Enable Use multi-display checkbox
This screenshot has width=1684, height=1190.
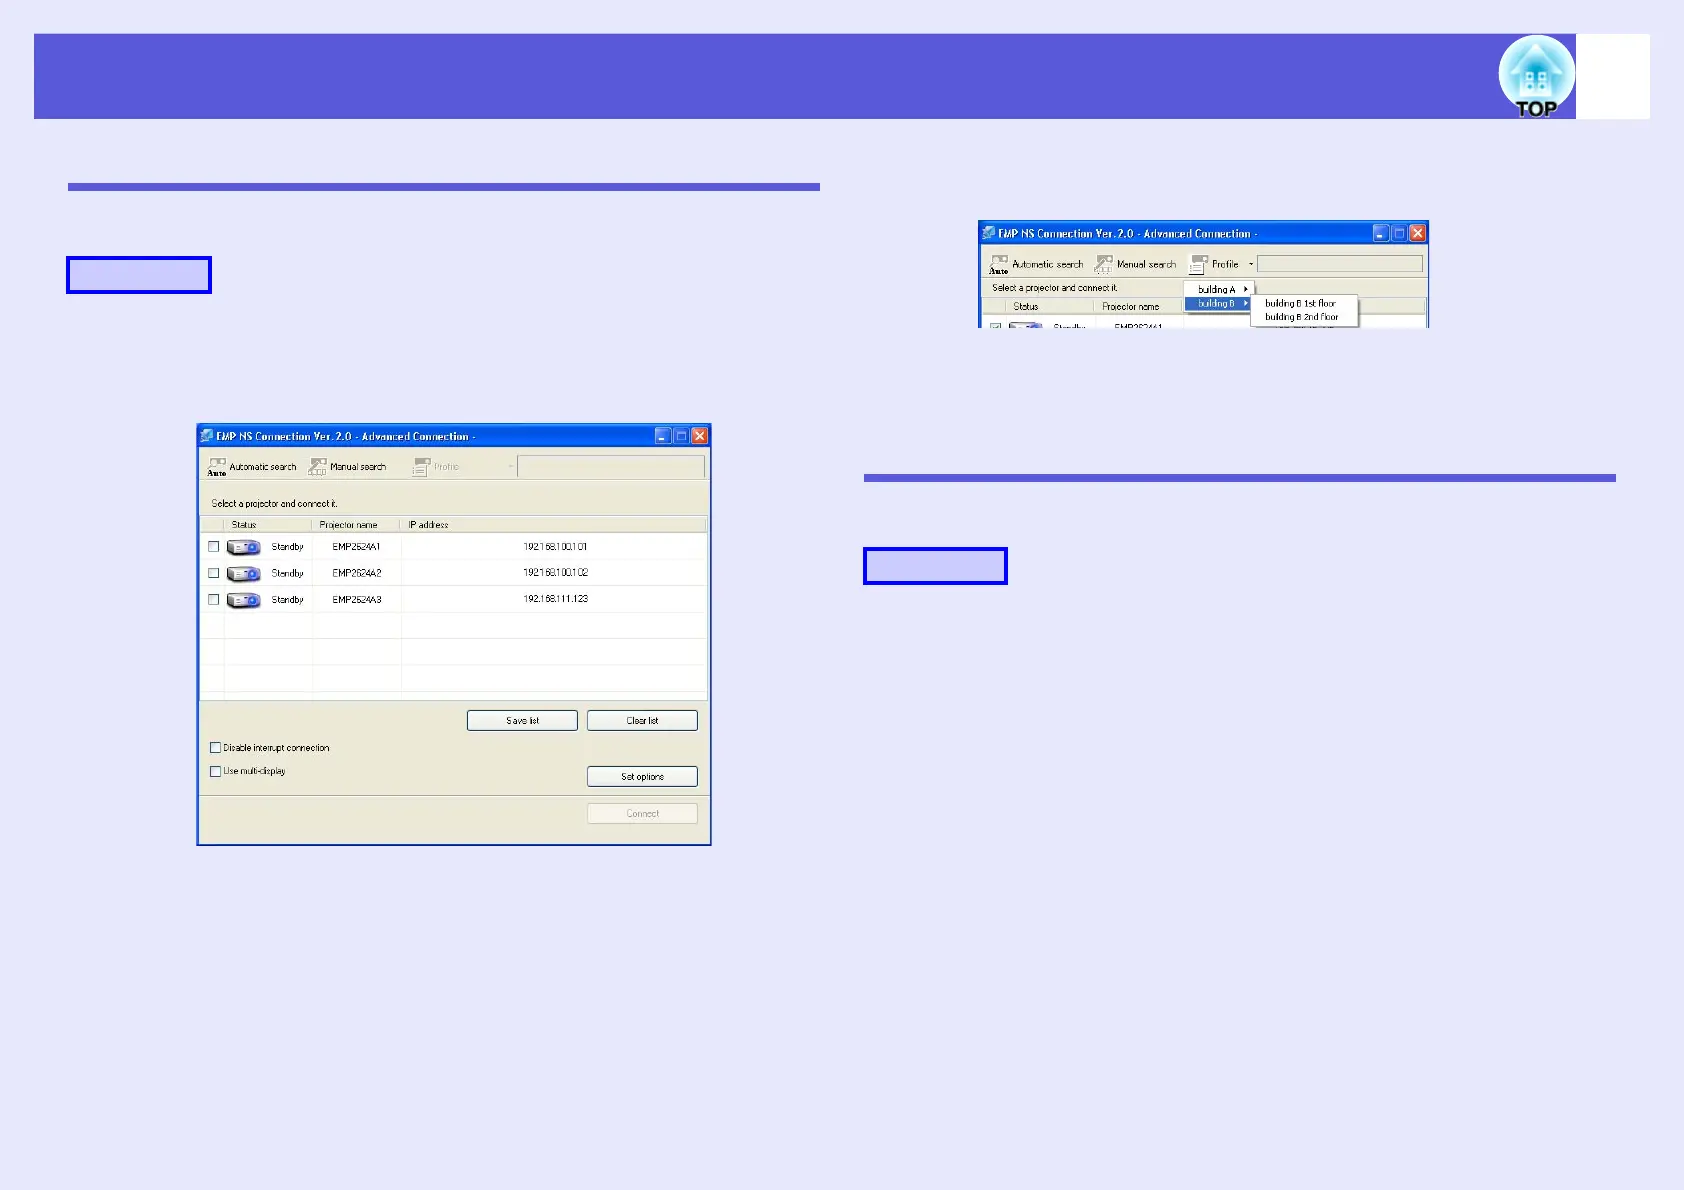point(215,771)
